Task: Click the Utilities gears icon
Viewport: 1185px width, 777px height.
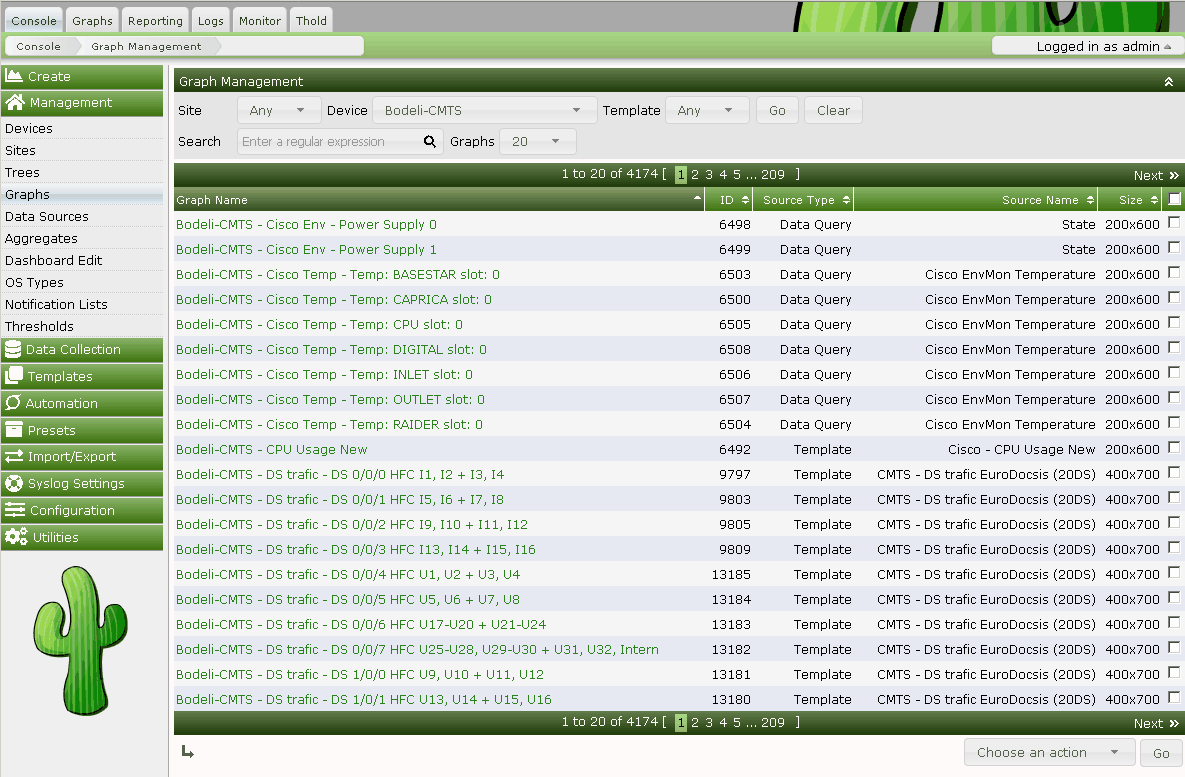Action: 16,537
